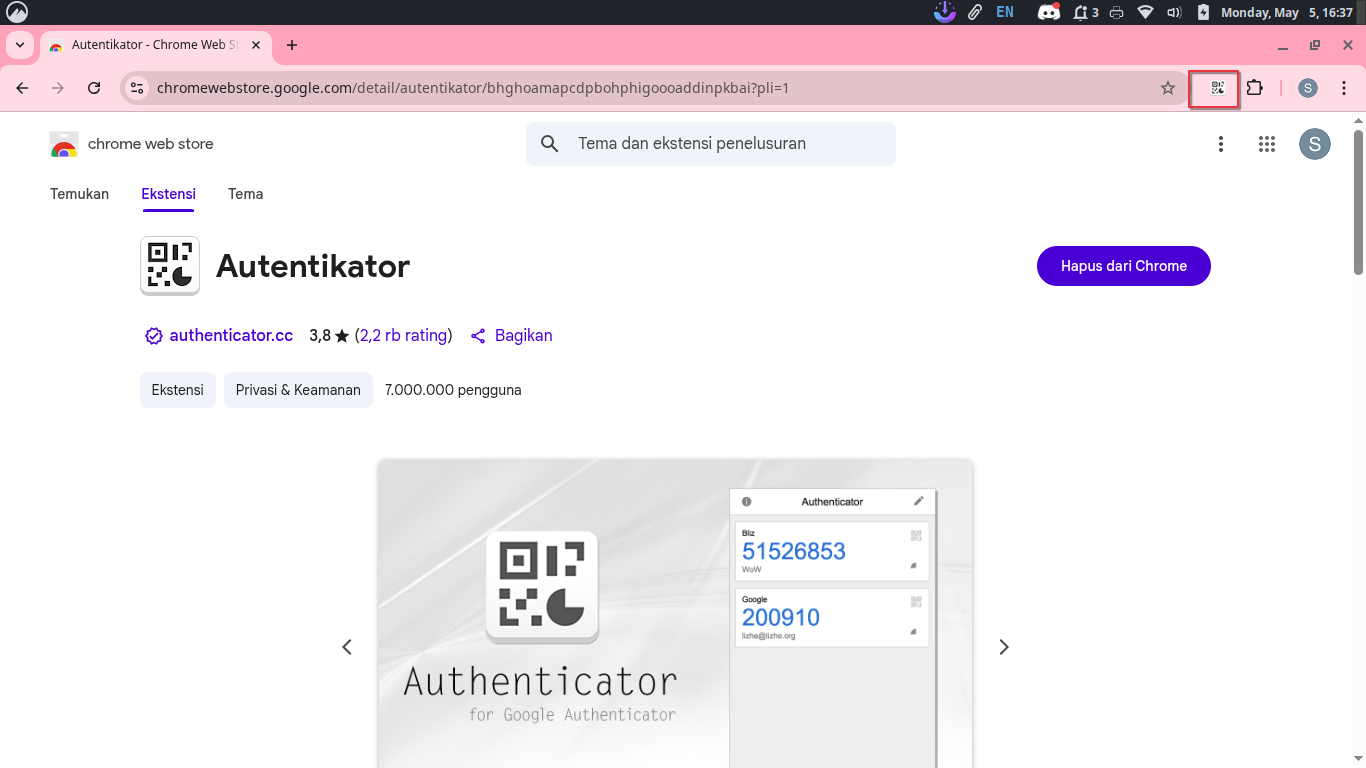Click the Privasi & Keamanan chip
The image size is (1366, 768).
tap(298, 390)
